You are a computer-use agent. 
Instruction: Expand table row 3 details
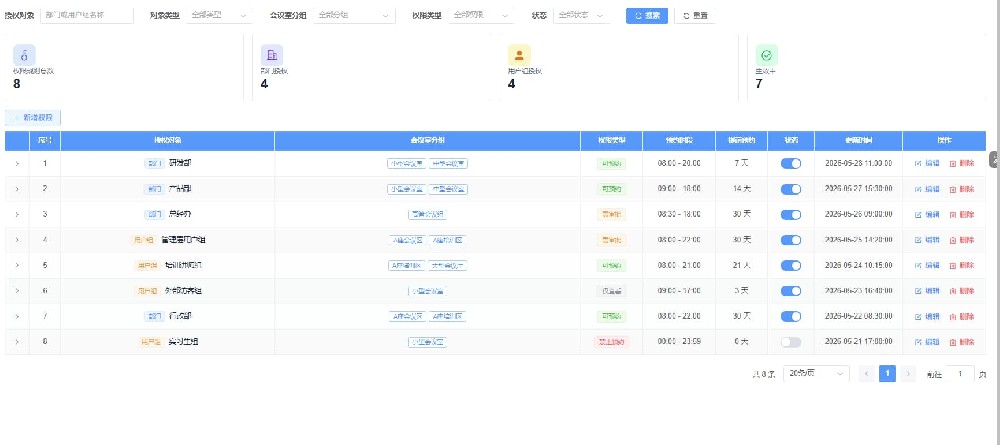click(x=17, y=214)
